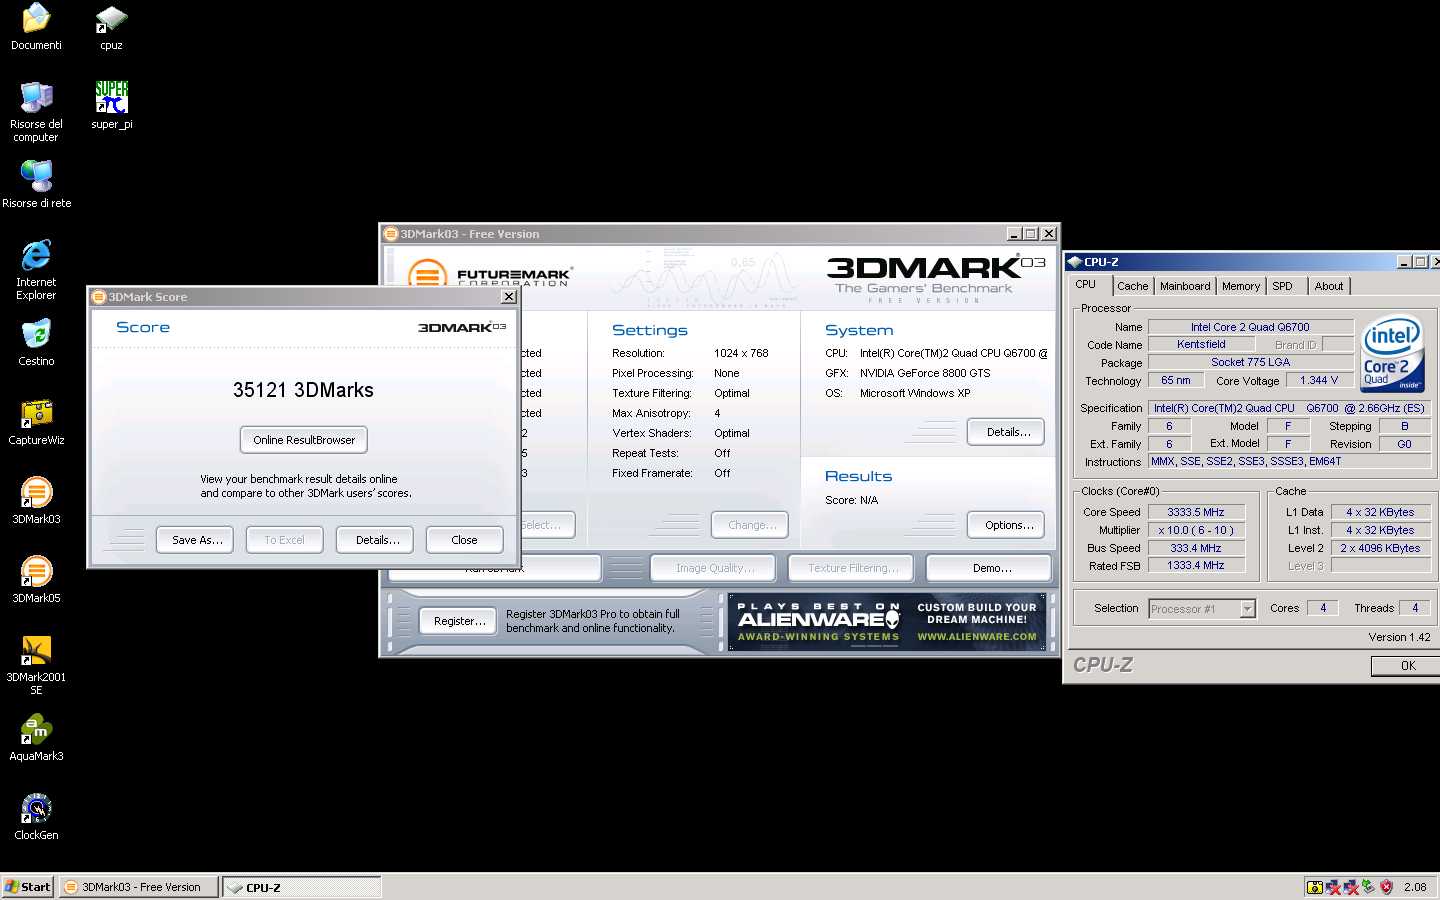Click the Intel Core 2 Quad logo

(1392, 355)
